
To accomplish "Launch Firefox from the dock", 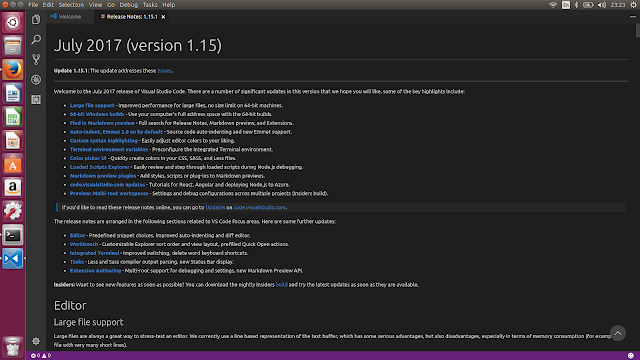I will [x=13, y=69].
